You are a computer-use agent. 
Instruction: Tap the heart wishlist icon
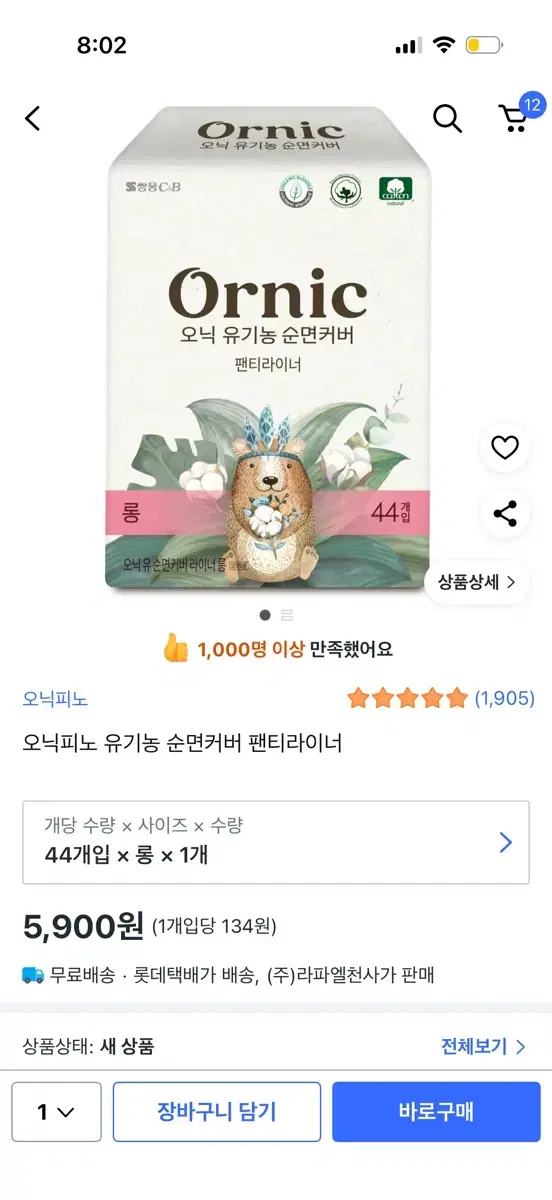click(505, 448)
